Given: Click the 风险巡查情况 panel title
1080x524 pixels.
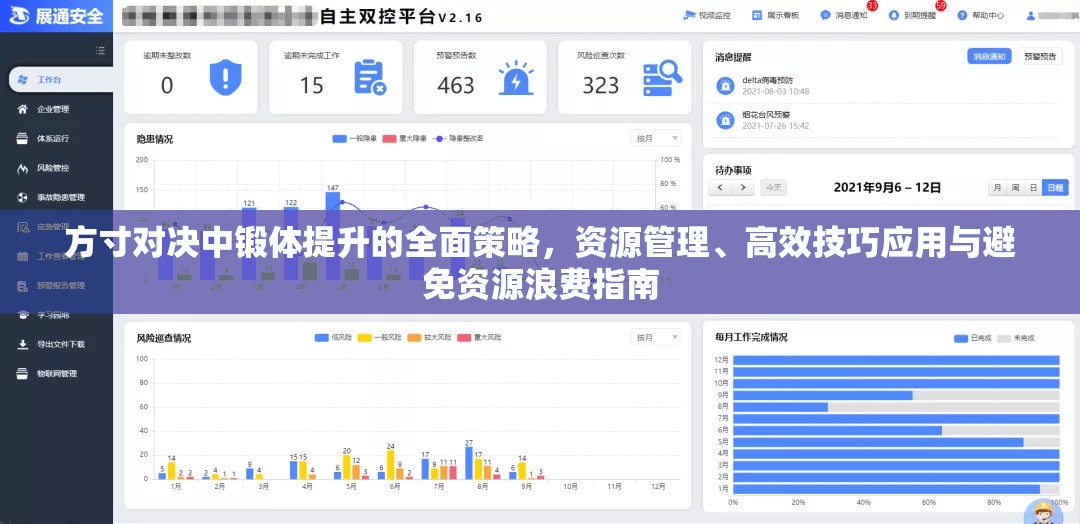Looking at the screenshot, I should [164, 338].
